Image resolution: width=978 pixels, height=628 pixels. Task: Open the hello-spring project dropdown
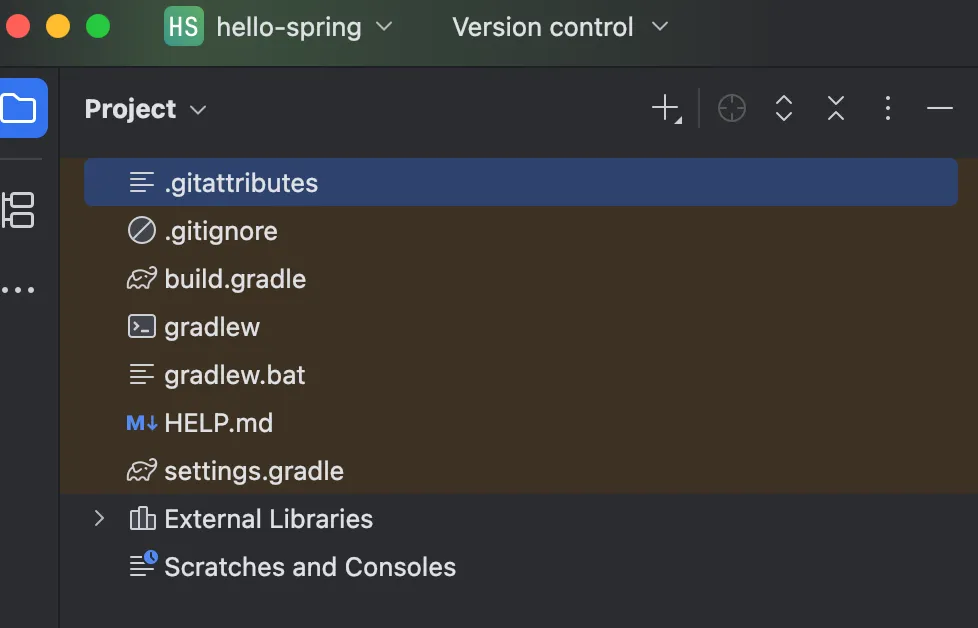(x=304, y=27)
